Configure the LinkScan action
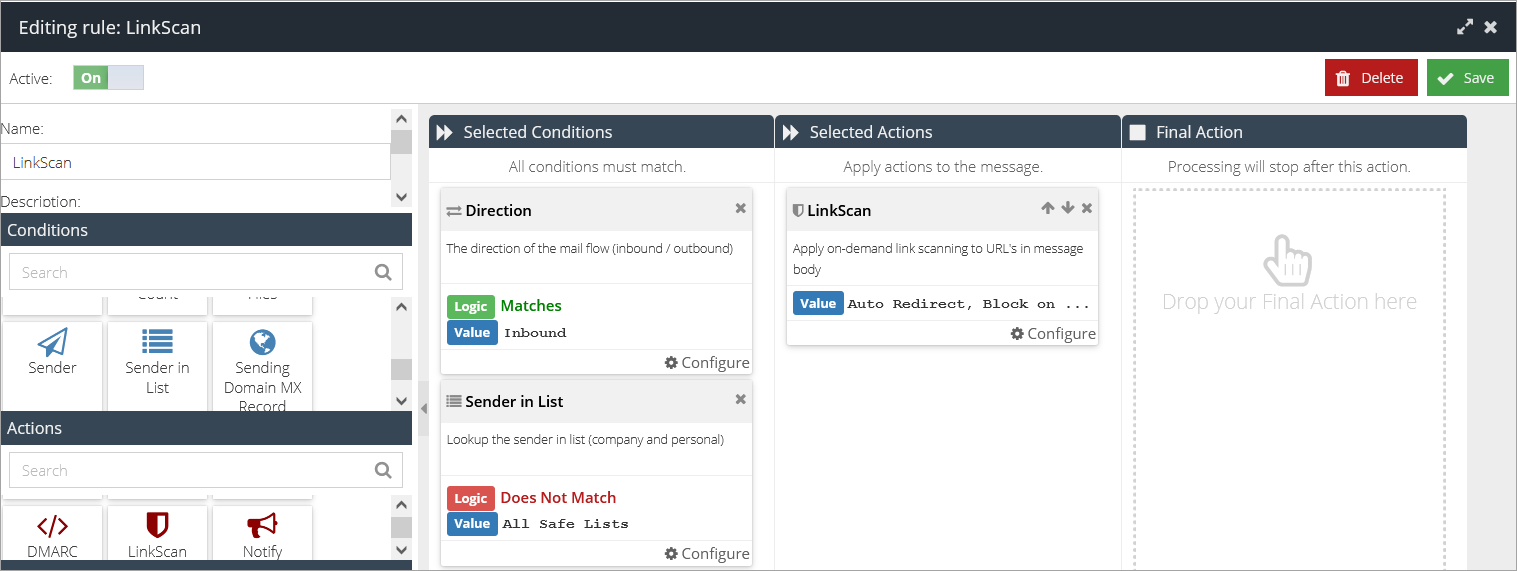Screen dimensions: 1517x571 click(x=1052, y=334)
